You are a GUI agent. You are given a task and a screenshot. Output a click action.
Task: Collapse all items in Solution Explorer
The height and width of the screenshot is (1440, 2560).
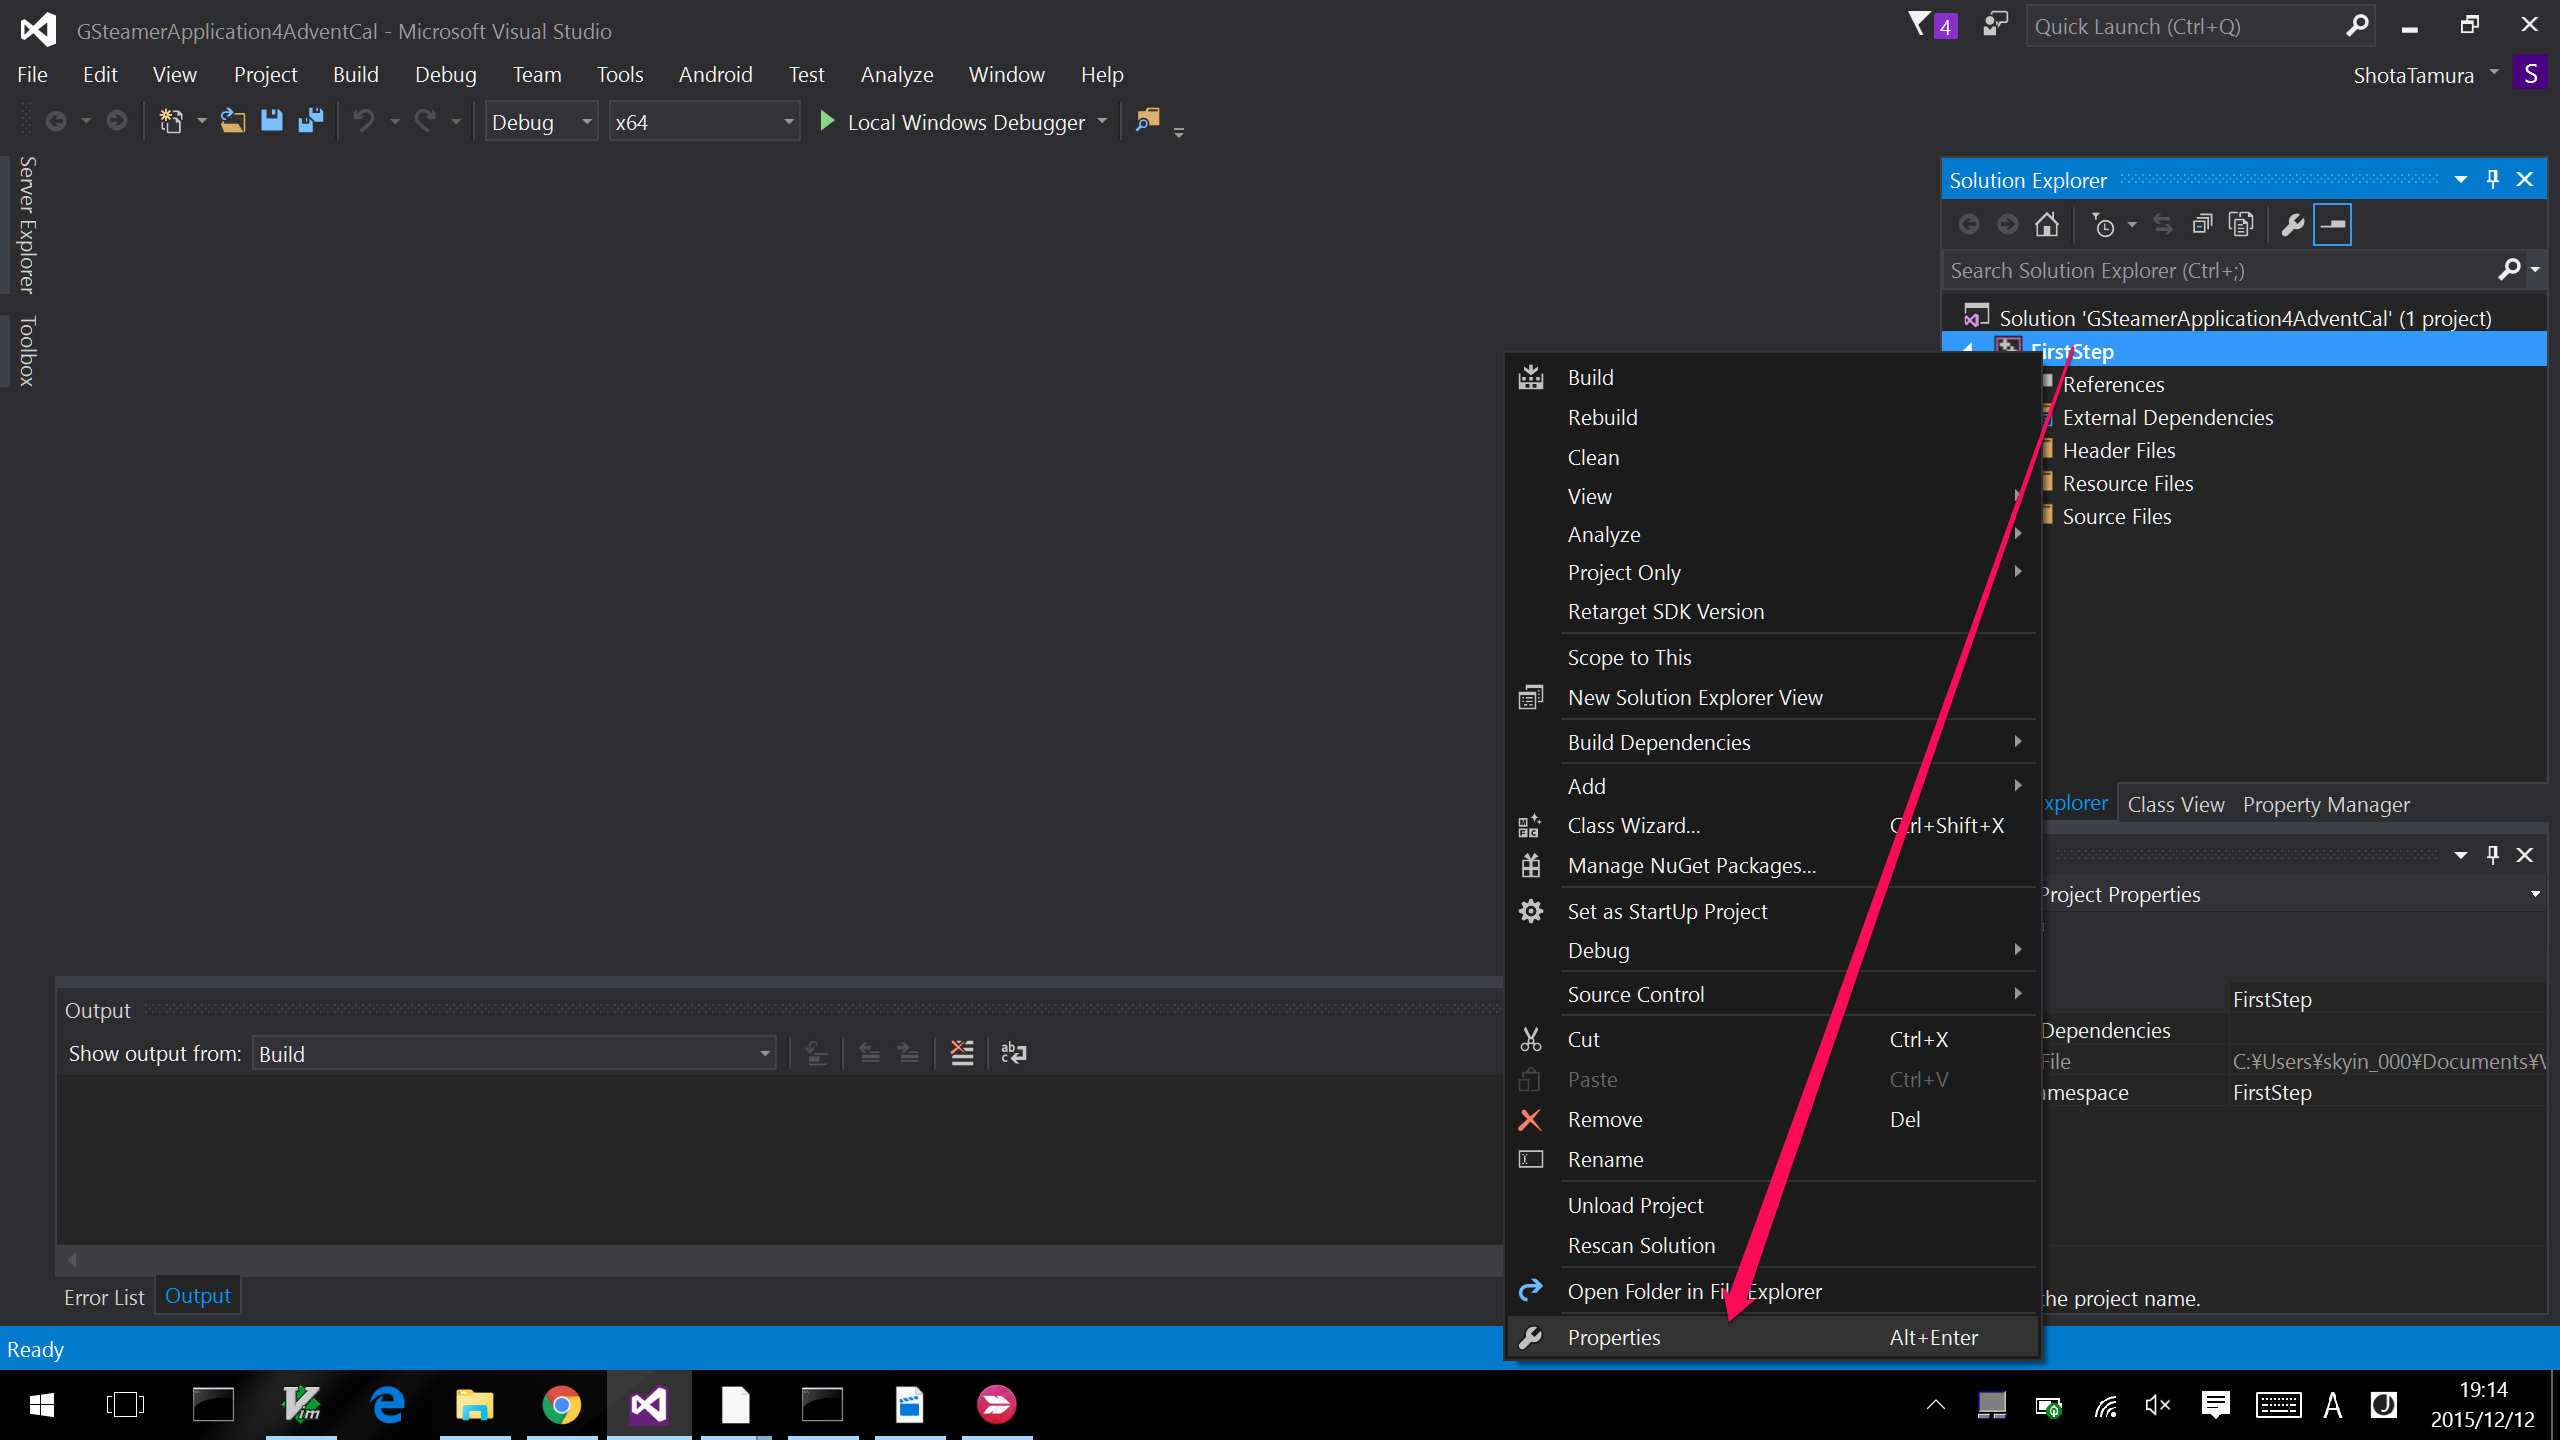pos(2203,224)
